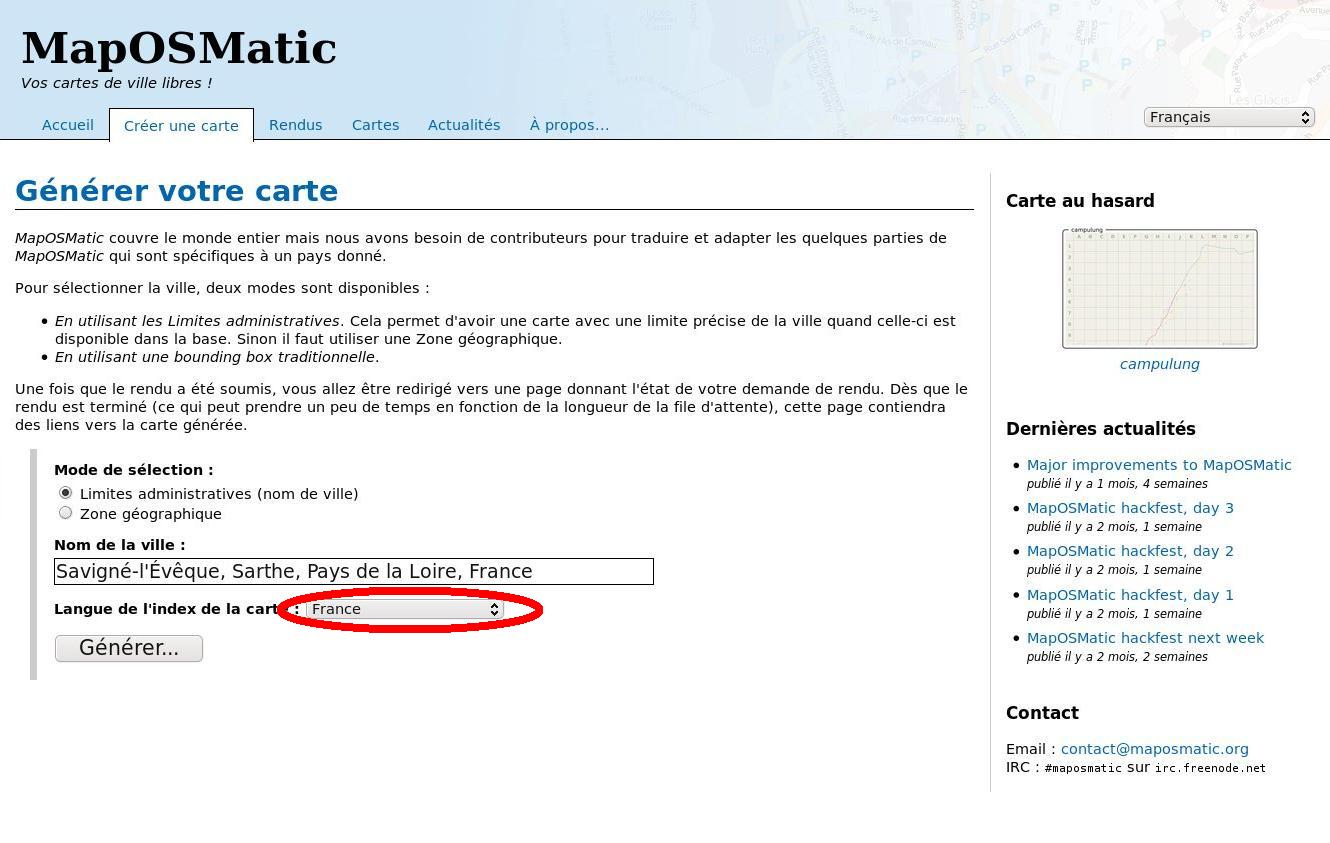Screen dimensions: 1330x843
Task: Open the Cartes tab
Action: pos(375,125)
